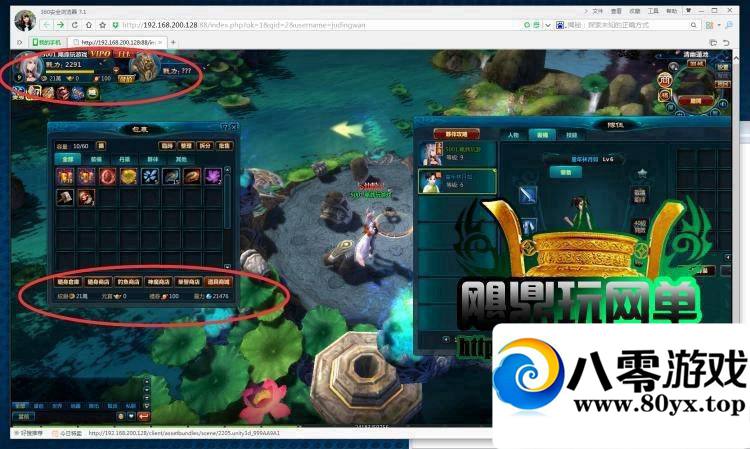Open the extensions dropdown arrow near search
Viewport: 750px width, 449px height.
click(x=719, y=25)
